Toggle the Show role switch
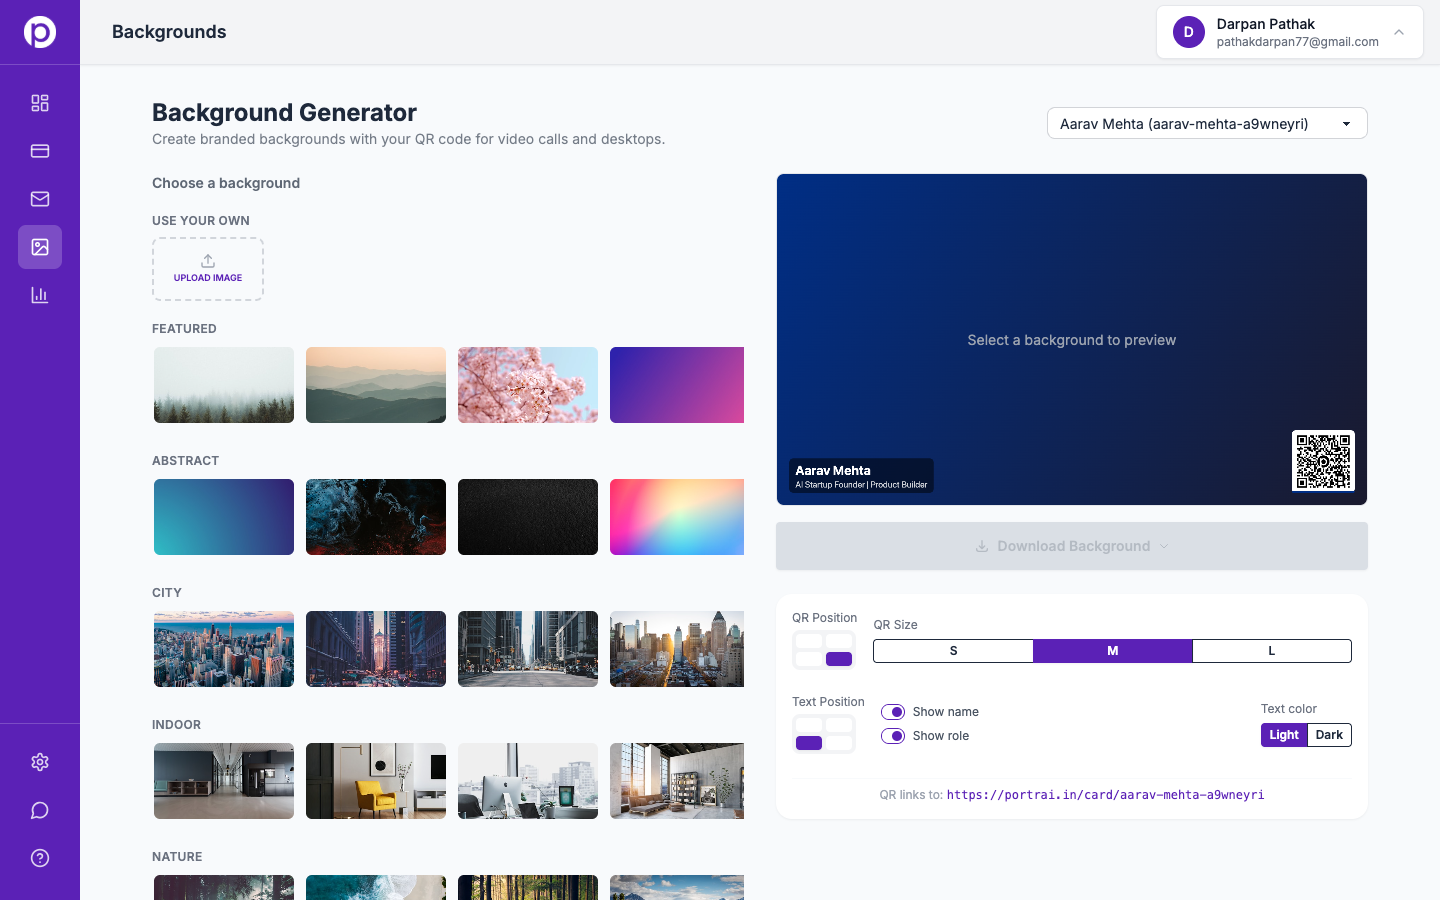The image size is (1440, 900). pos(893,736)
